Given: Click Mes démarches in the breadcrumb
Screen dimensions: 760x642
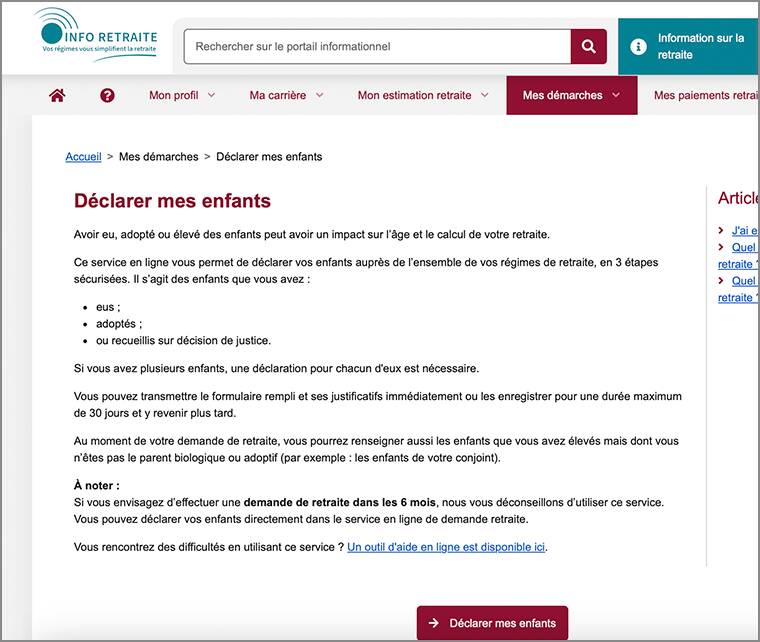Looking at the screenshot, I should (158, 157).
